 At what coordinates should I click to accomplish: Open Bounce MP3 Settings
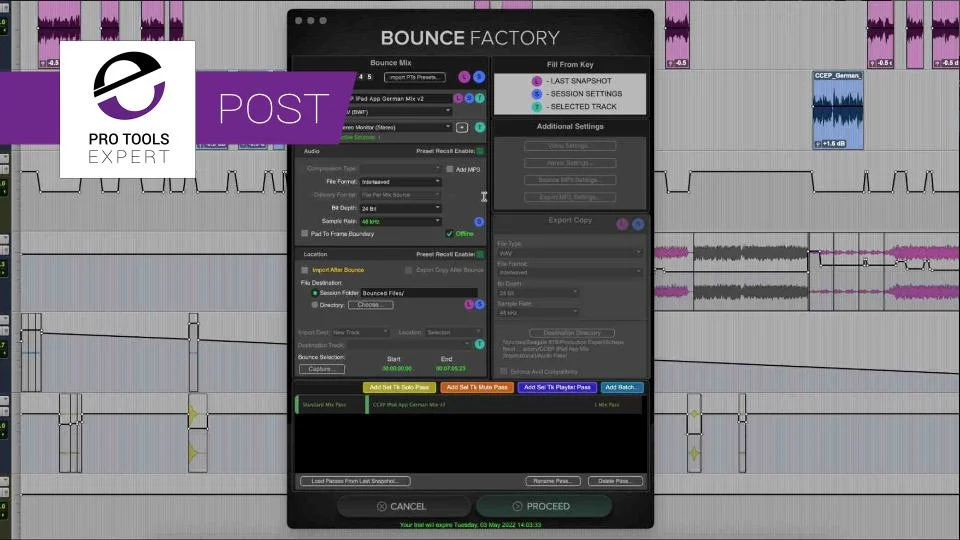point(570,180)
